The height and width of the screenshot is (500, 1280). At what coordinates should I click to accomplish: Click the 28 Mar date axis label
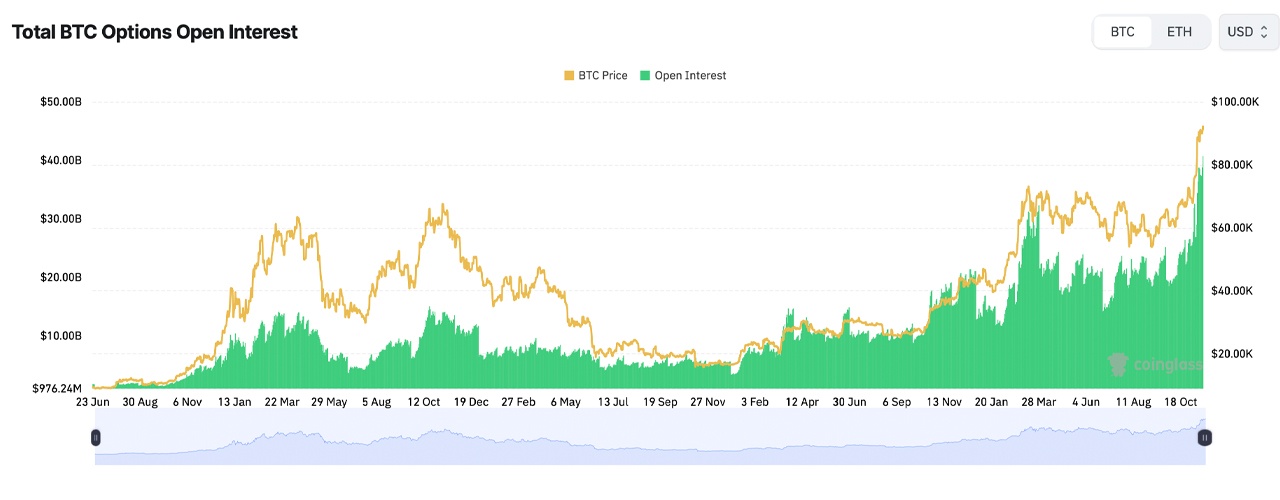click(1039, 402)
